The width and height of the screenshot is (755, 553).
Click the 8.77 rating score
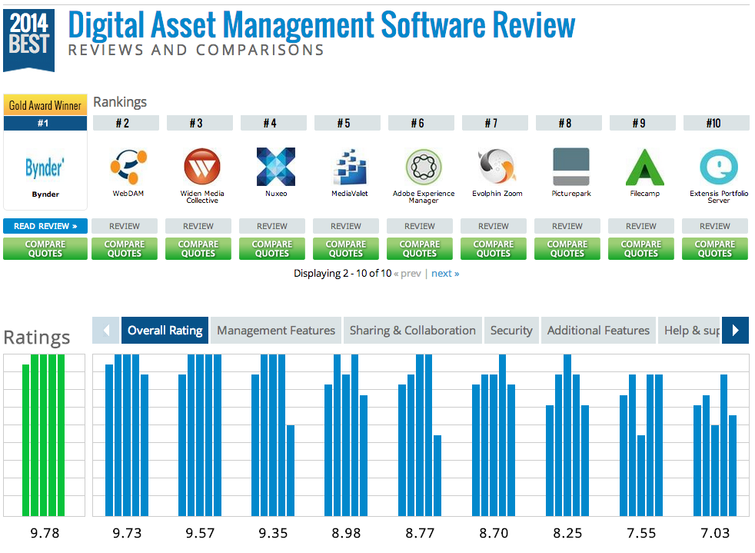(419, 533)
